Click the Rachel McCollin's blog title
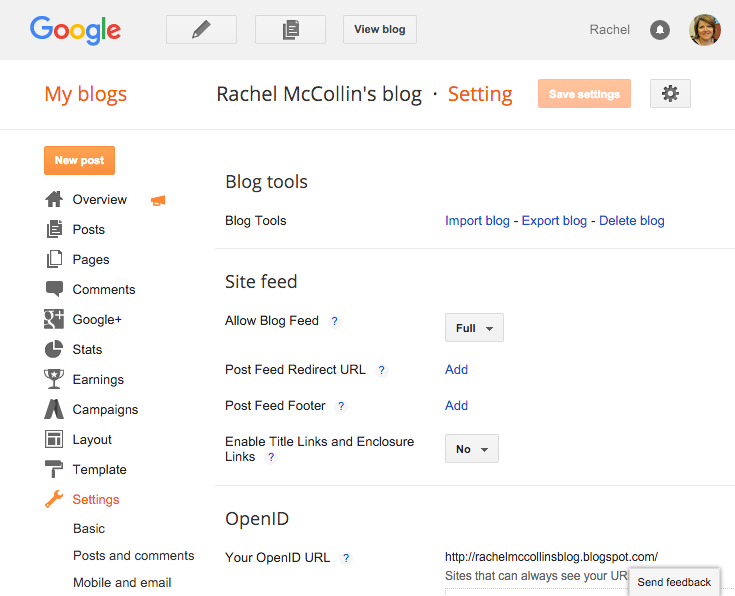 (319, 94)
